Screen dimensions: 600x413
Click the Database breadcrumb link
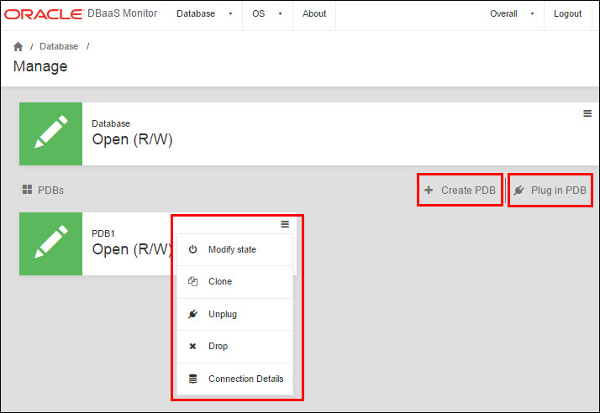59,47
